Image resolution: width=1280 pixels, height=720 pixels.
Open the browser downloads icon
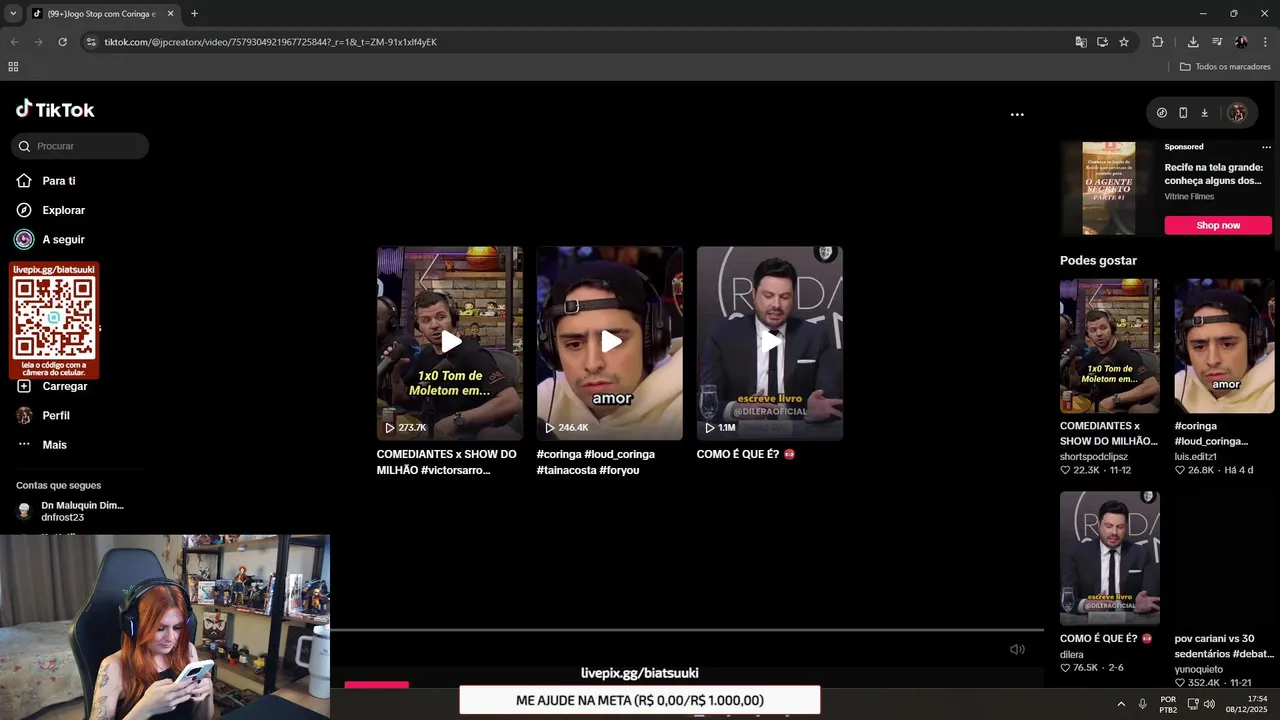tap(1193, 42)
